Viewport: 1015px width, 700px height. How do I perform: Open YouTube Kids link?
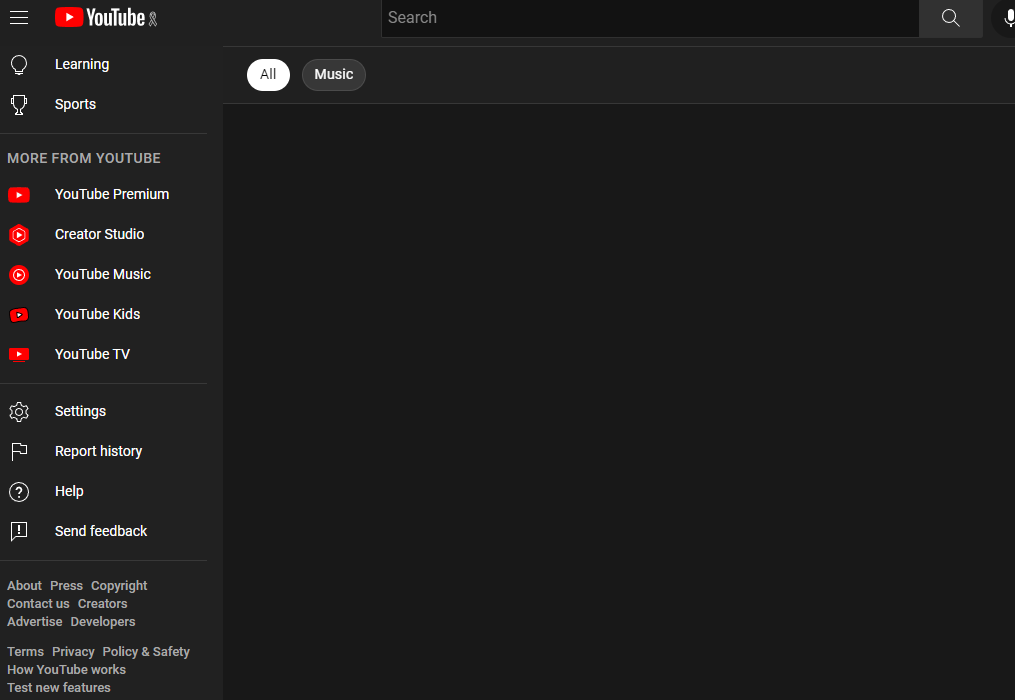tap(98, 314)
